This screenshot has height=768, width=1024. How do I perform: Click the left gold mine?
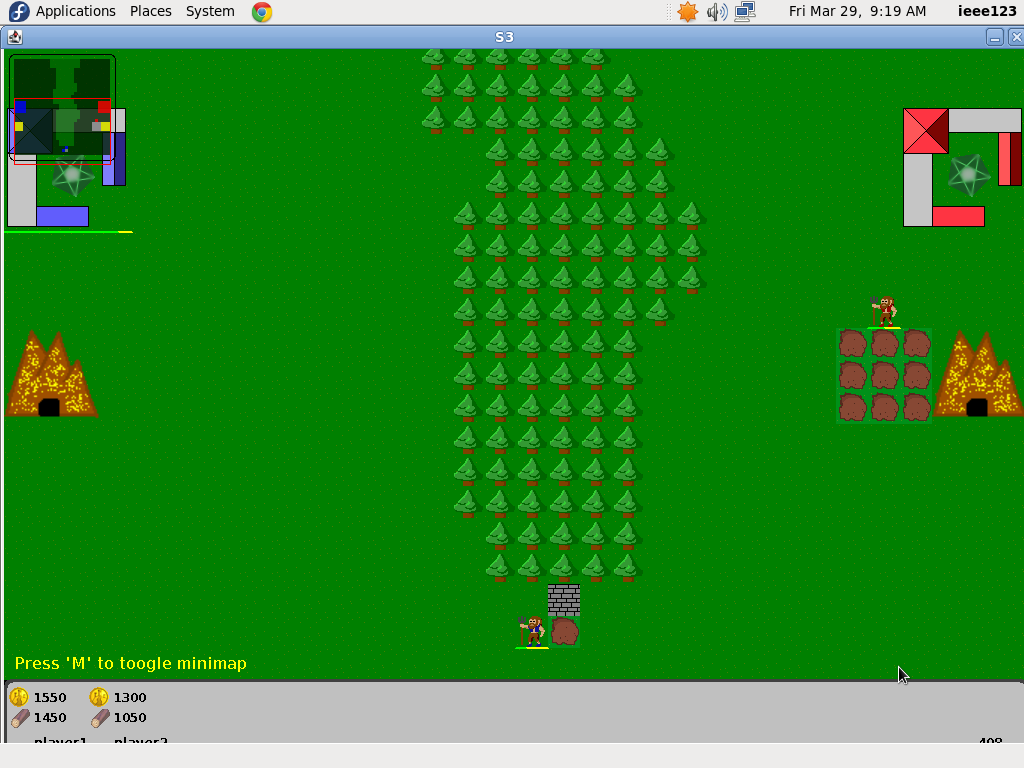pos(51,377)
